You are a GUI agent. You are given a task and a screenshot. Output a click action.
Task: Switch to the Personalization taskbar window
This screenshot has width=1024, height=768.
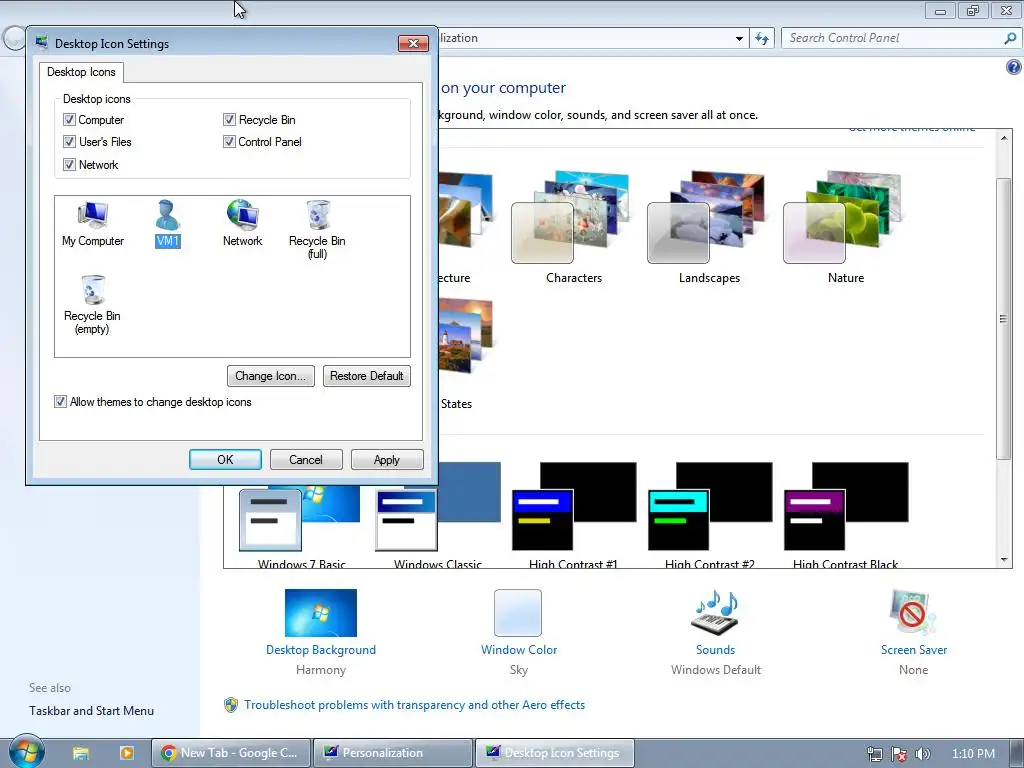point(393,753)
